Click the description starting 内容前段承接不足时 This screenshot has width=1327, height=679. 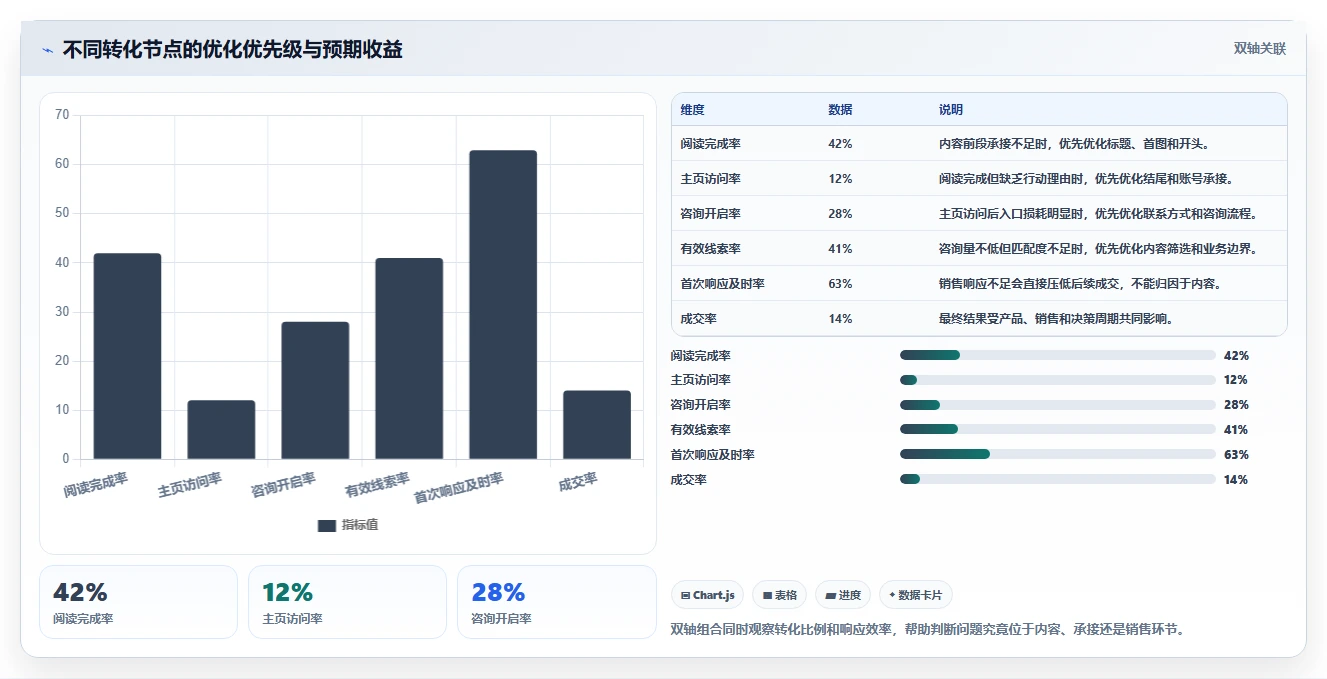coord(1075,144)
